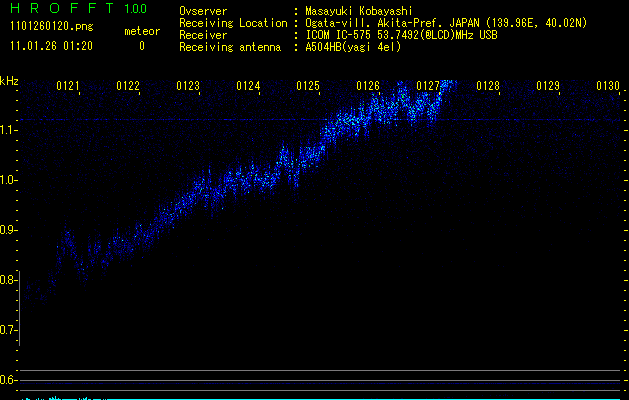
Task: Click time marker 0127
Action: pos(428,86)
